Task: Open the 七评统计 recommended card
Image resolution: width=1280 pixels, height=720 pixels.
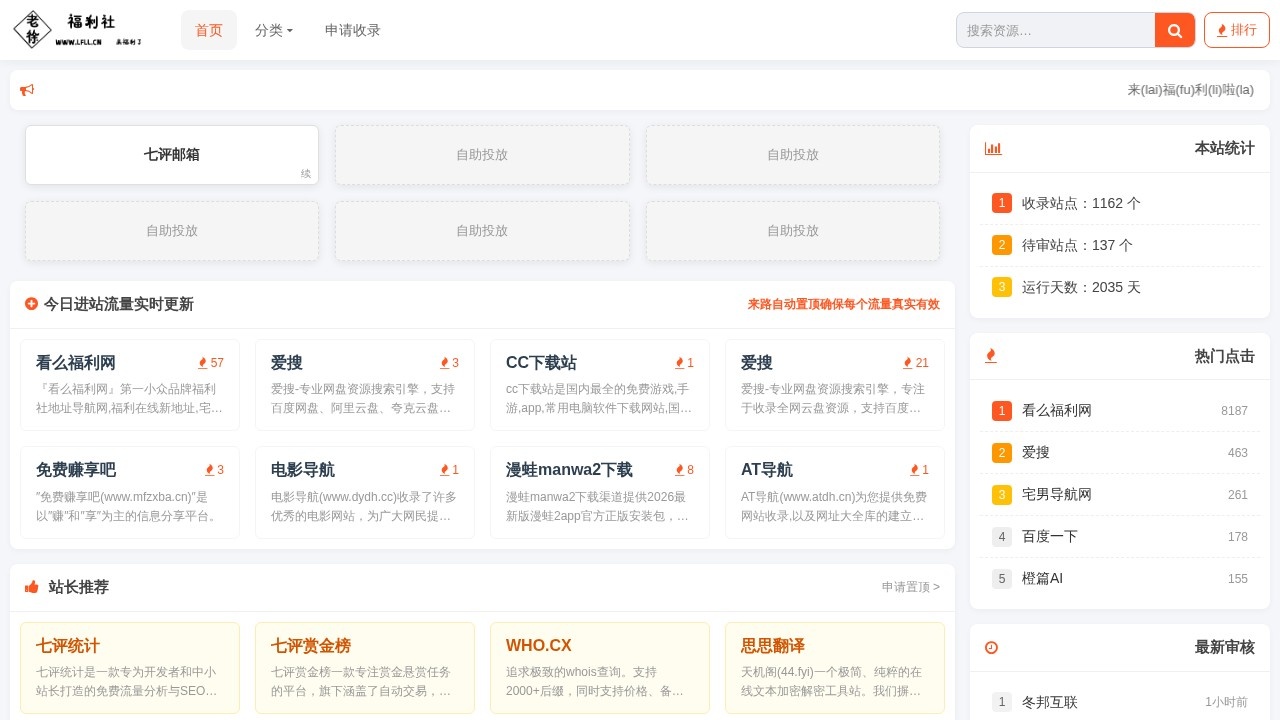Action: [x=130, y=668]
